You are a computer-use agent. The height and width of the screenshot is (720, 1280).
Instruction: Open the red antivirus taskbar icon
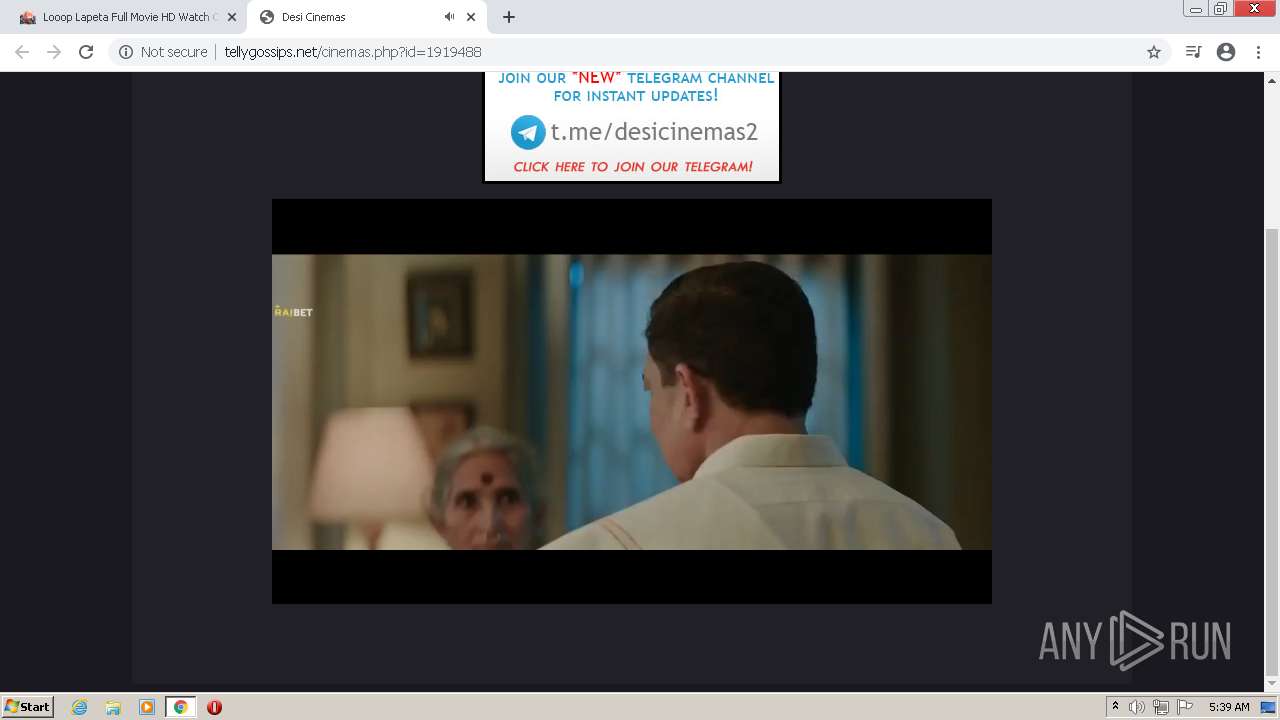(214, 707)
